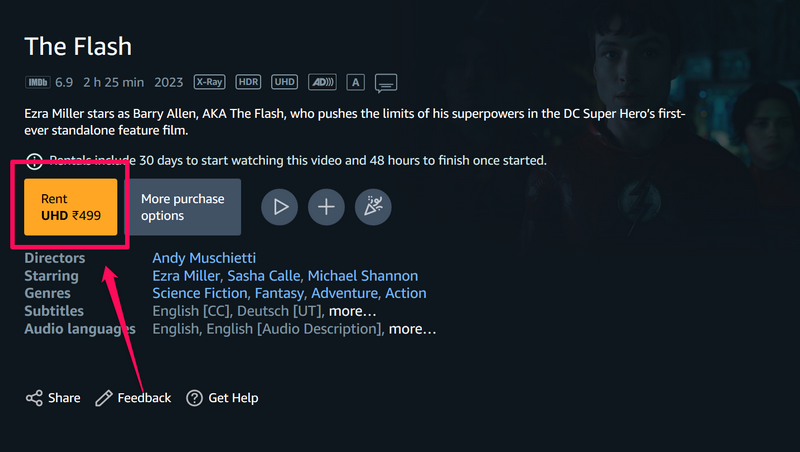This screenshot has width=800, height=452.
Task: Expand more audio languages
Action: coord(412,329)
